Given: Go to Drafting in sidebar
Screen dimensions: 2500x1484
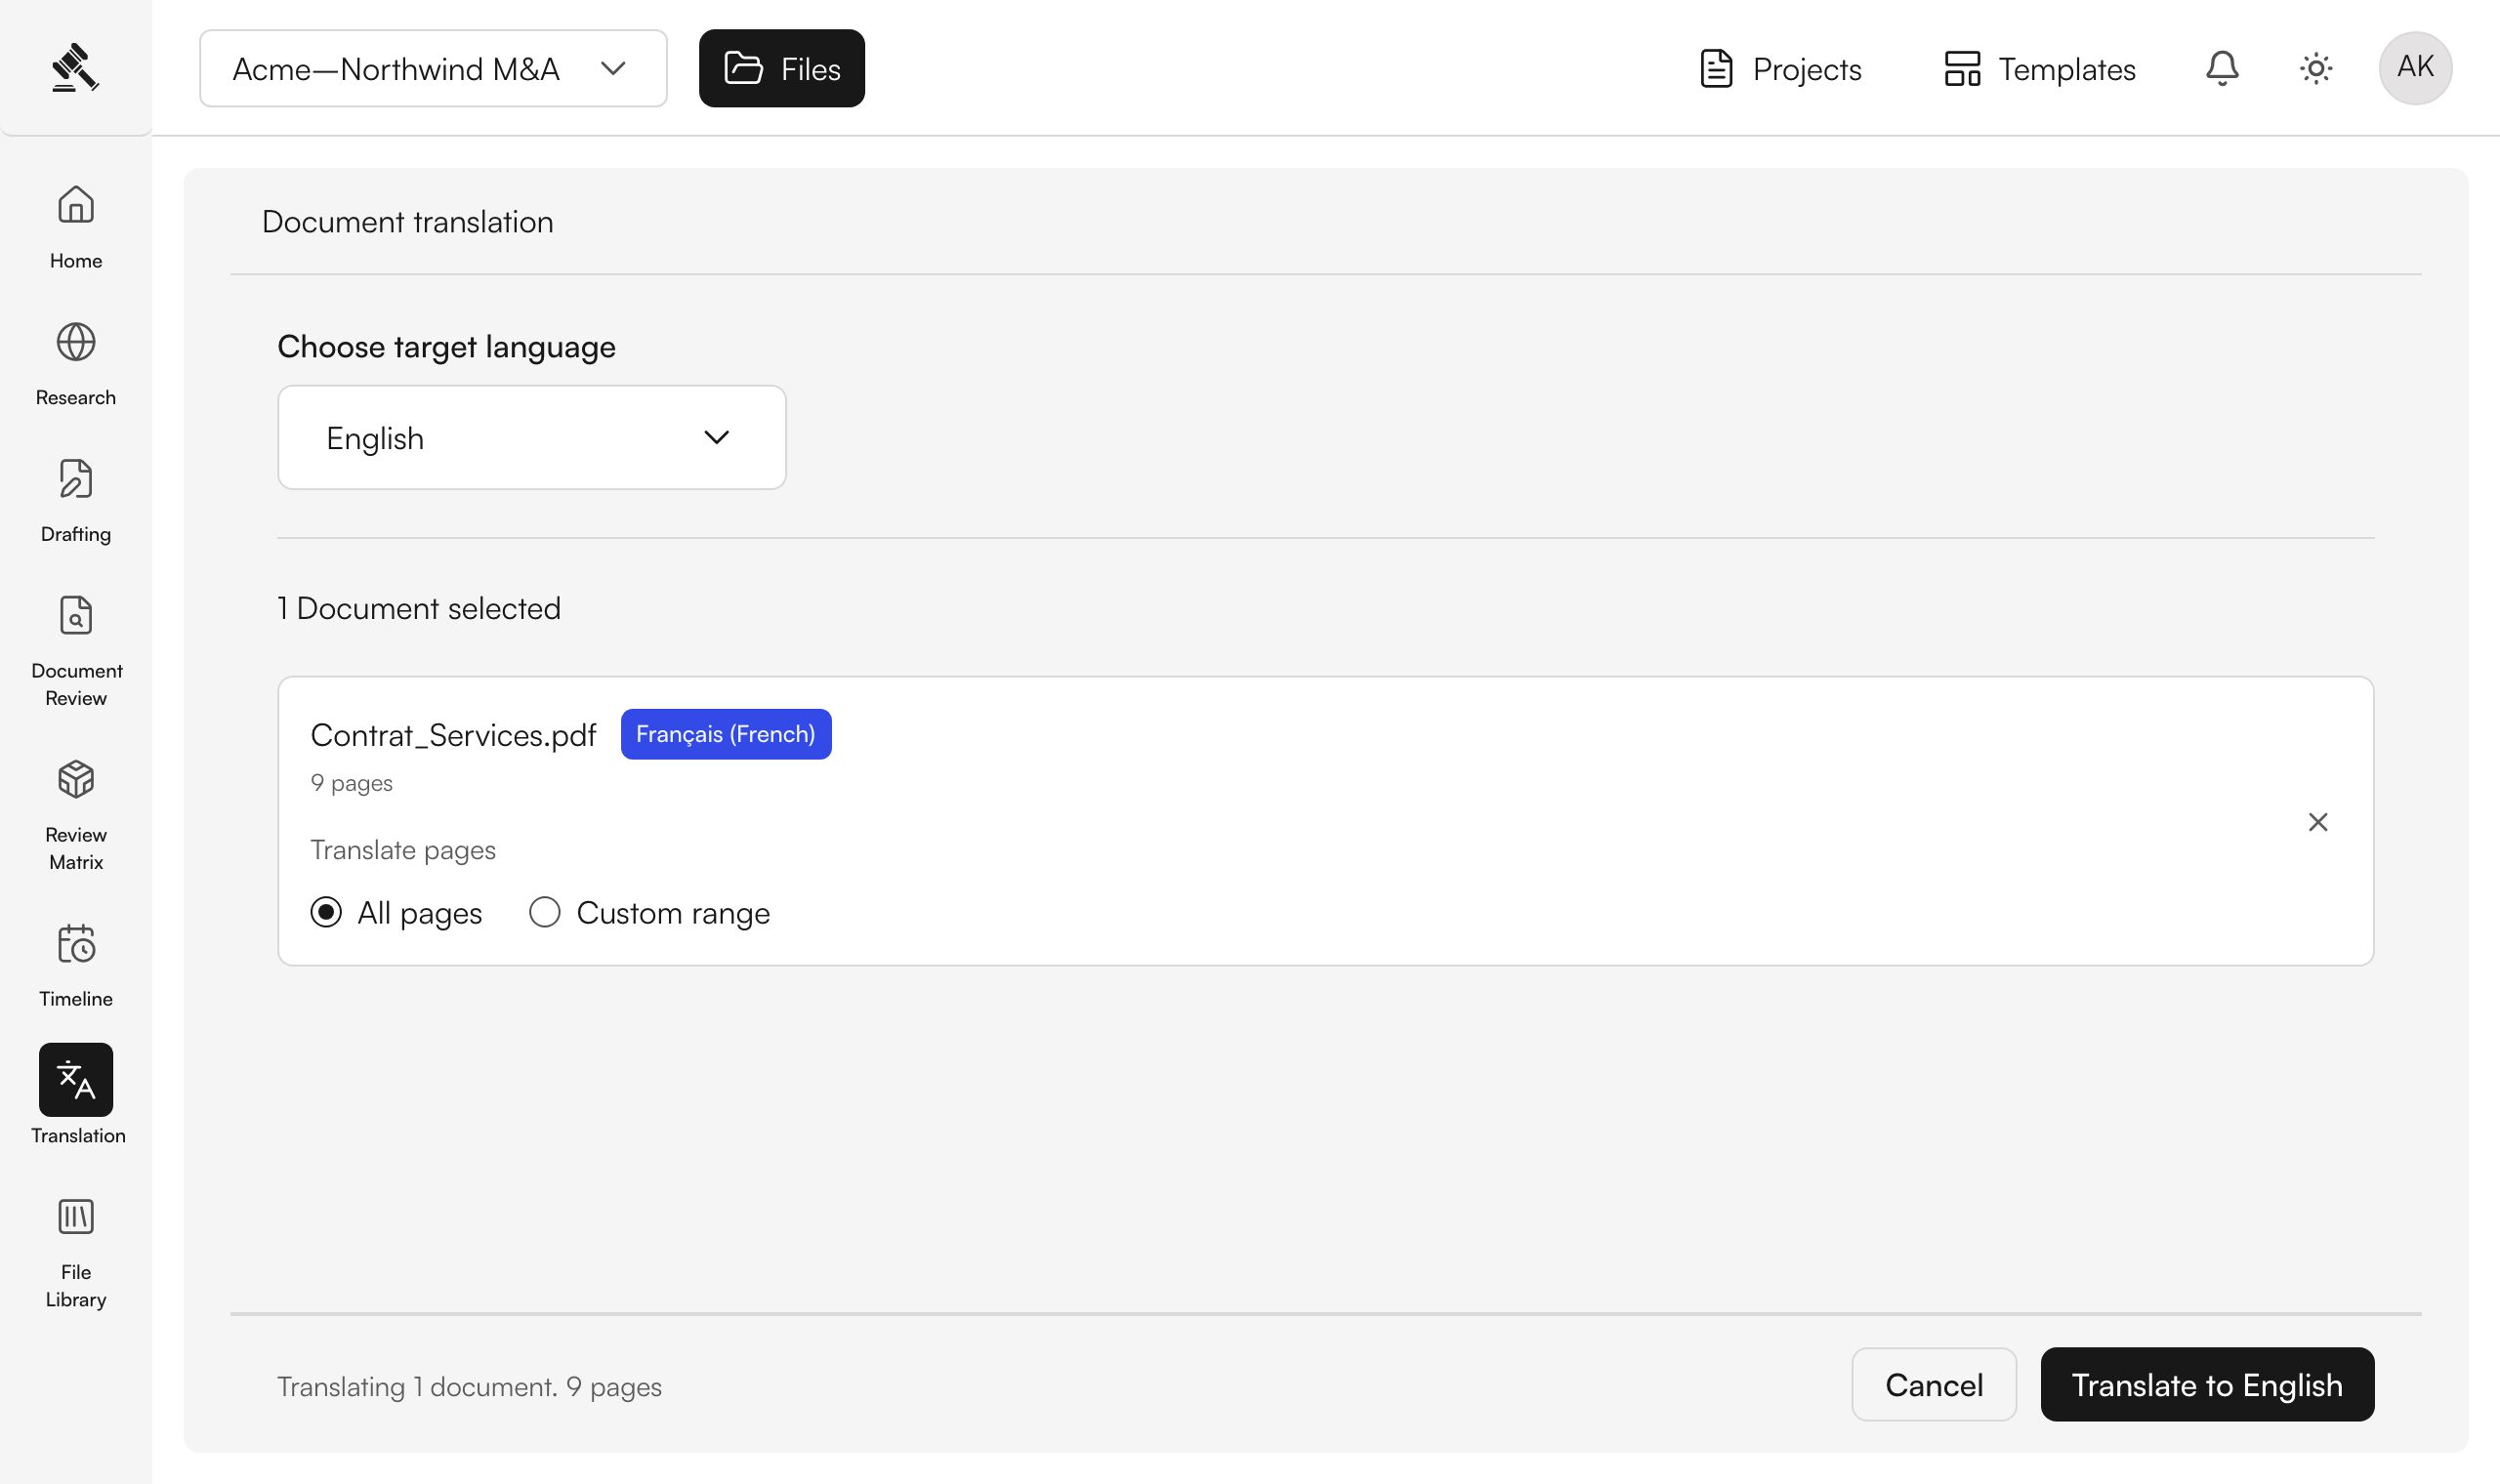Looking at the screenshot, I should point(76,501).
